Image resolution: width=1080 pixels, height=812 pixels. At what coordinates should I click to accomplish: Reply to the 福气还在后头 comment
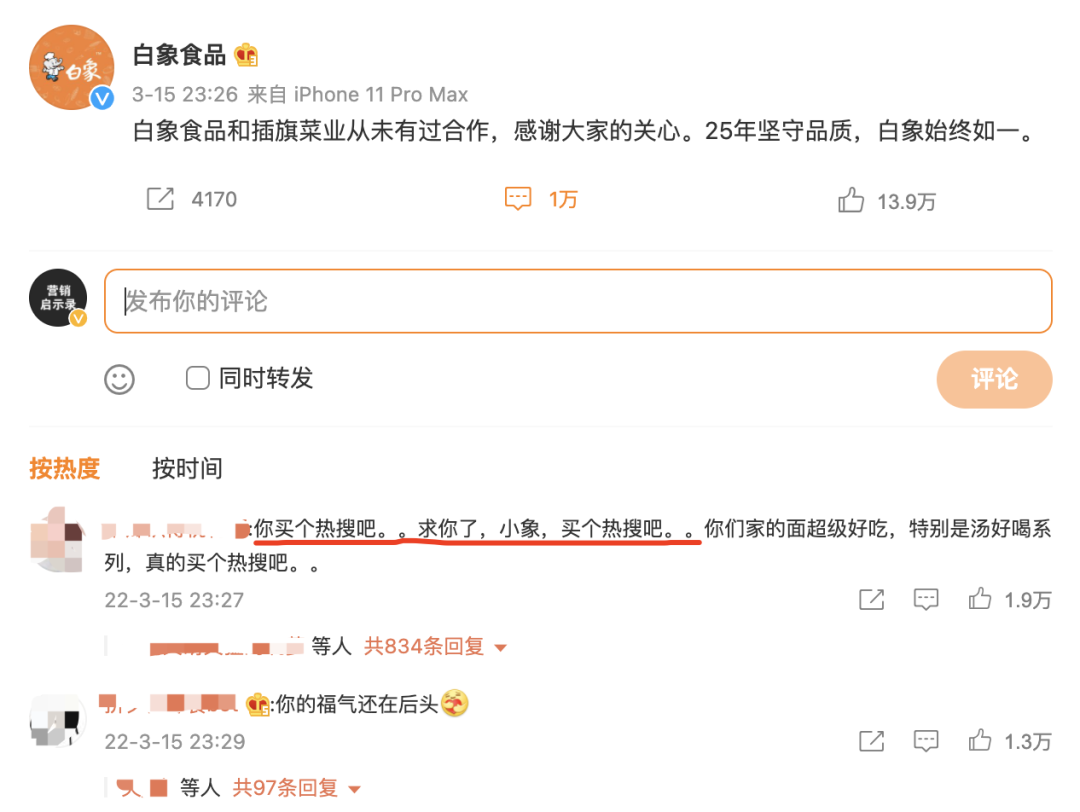(x=926, y=741)
